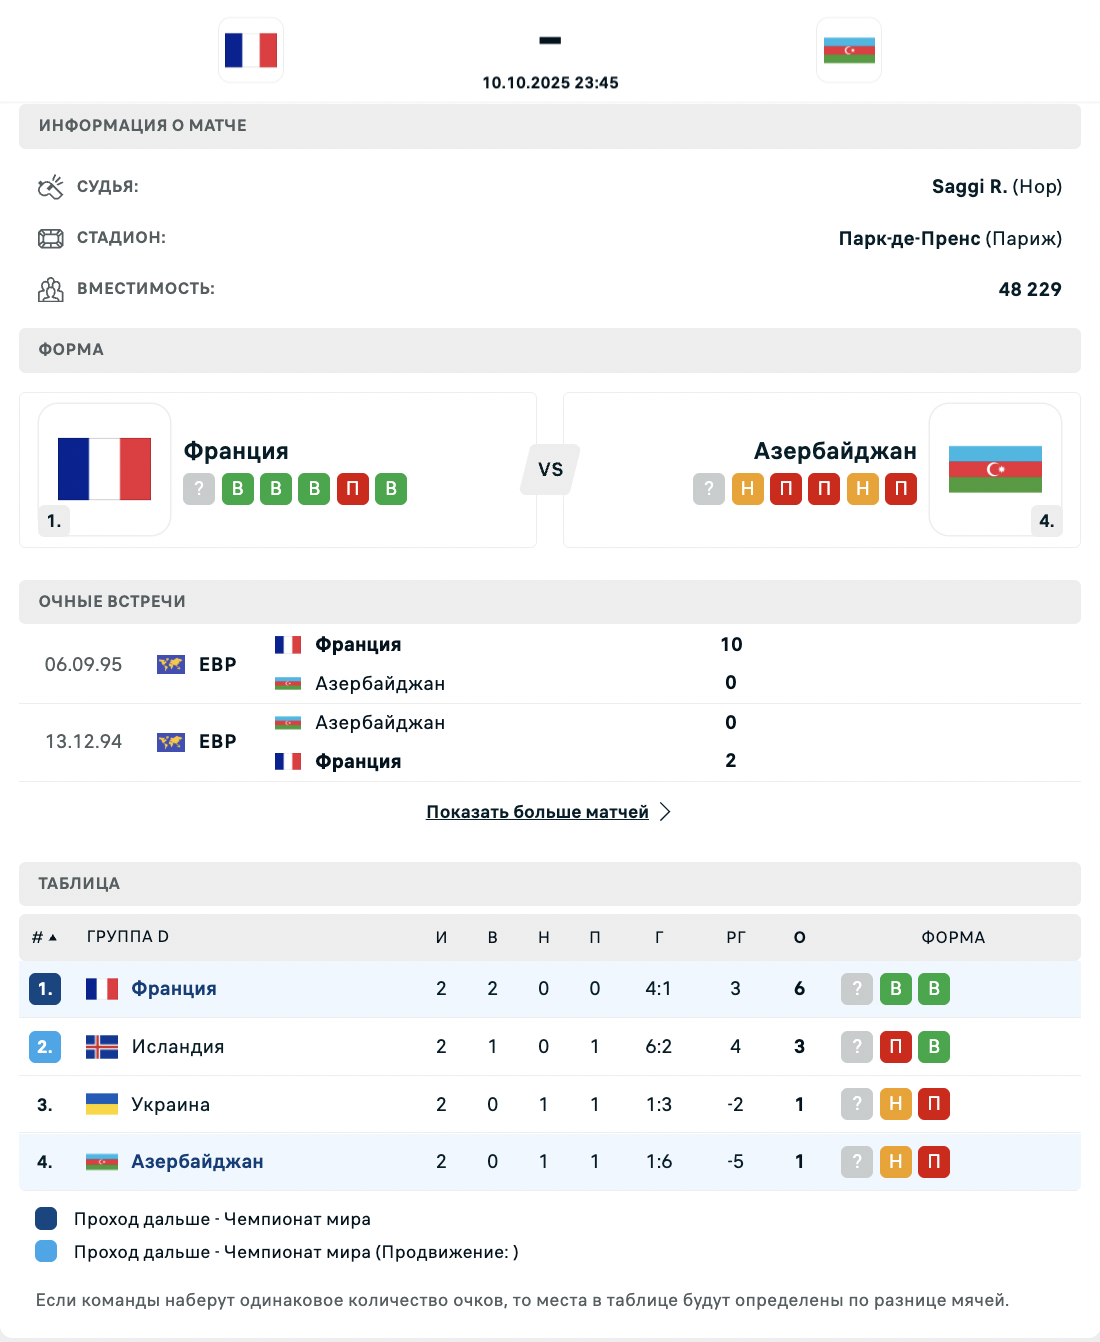Click the Ukraine flag in the table
1100x1342 pixels.
coord(102,1104)
